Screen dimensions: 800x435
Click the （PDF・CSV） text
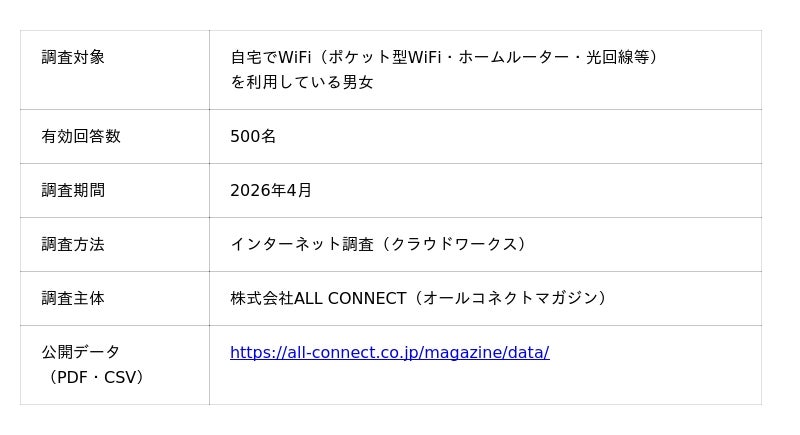tap(97, 377)
